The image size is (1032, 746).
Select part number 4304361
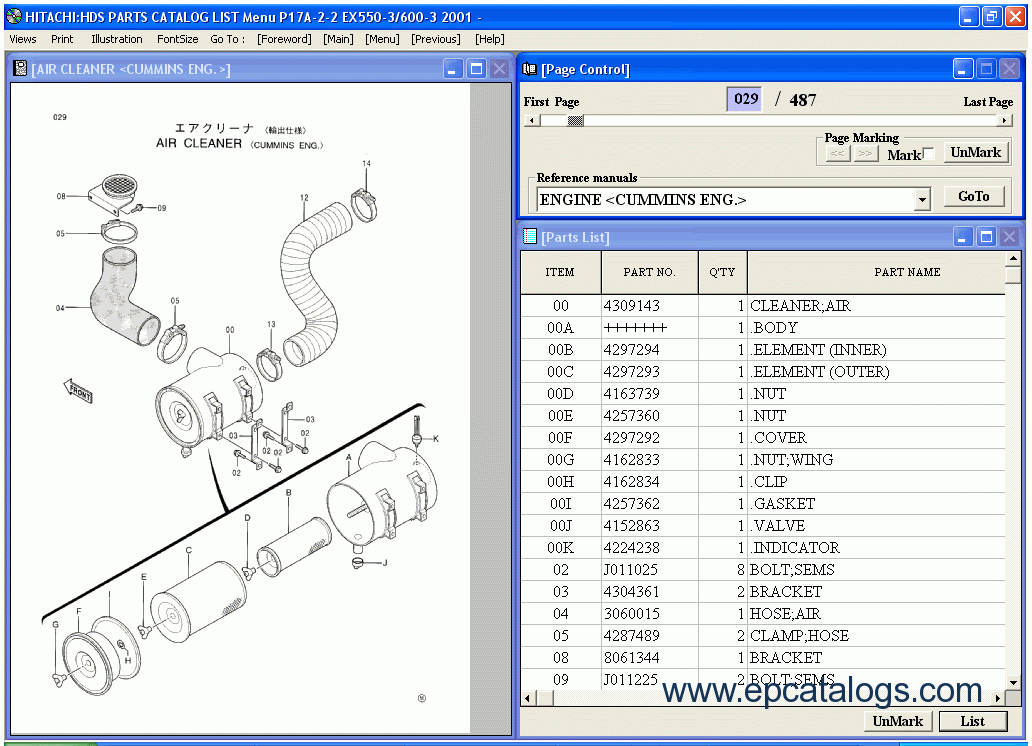[x=632, y=592]
